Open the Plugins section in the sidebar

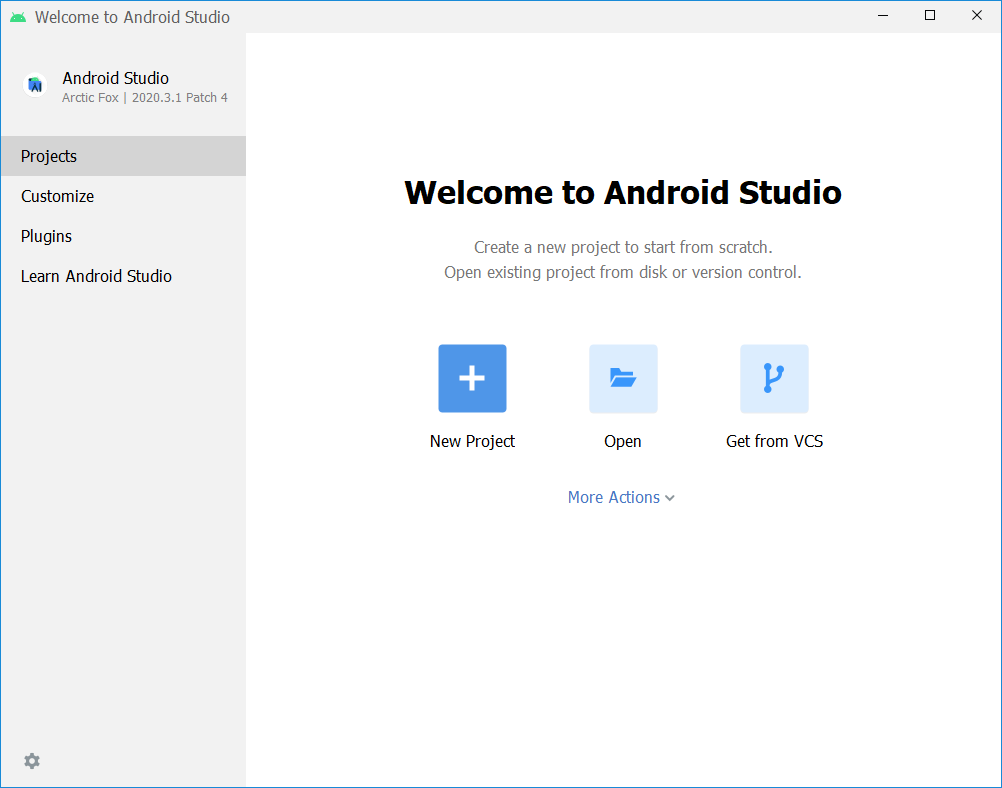pos(46,236)
